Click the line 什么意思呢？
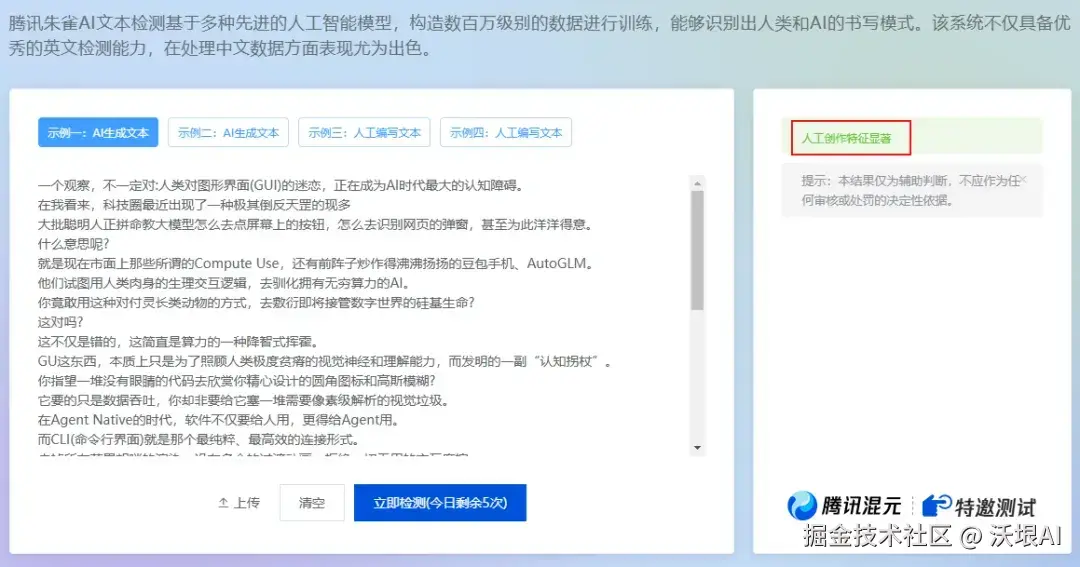This screenshot has height=567, width=1080. click(74, 244)
